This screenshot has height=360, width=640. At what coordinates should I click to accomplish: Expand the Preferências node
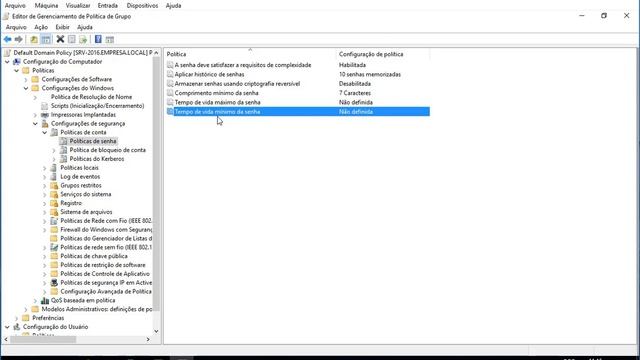click(17, 318)
